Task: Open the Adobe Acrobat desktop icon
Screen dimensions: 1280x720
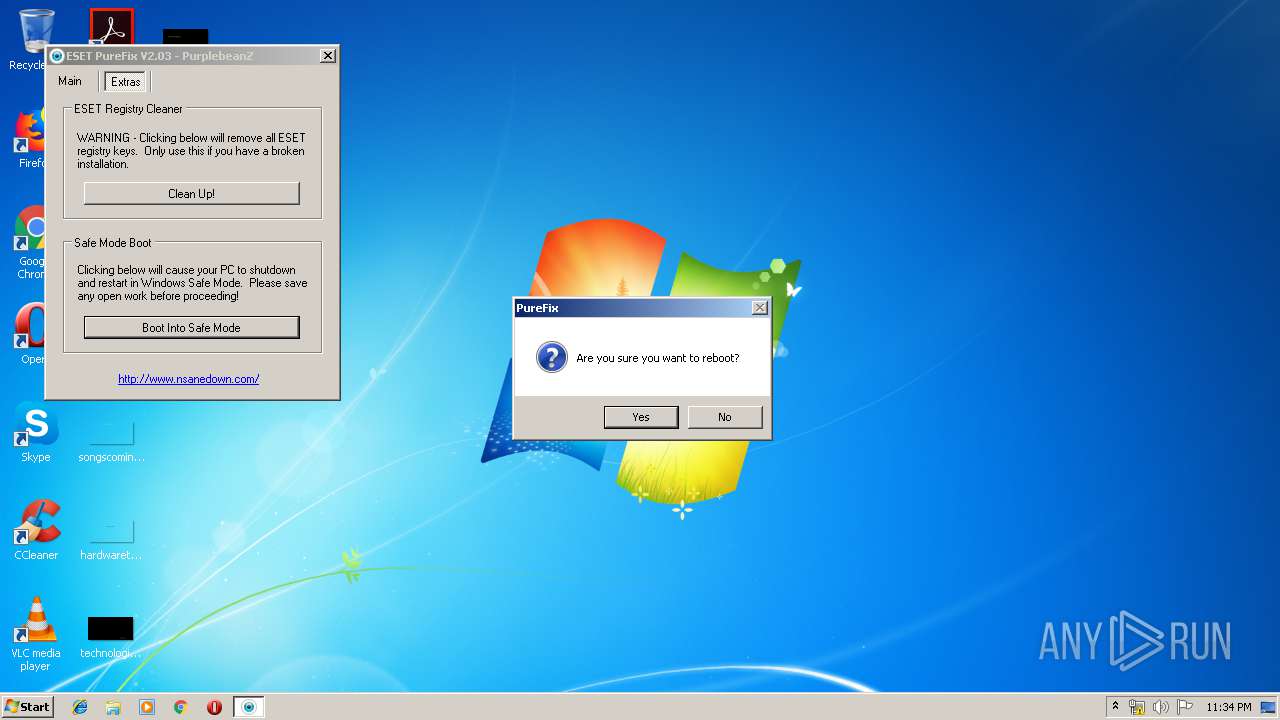Action: [x=111, y=27]
